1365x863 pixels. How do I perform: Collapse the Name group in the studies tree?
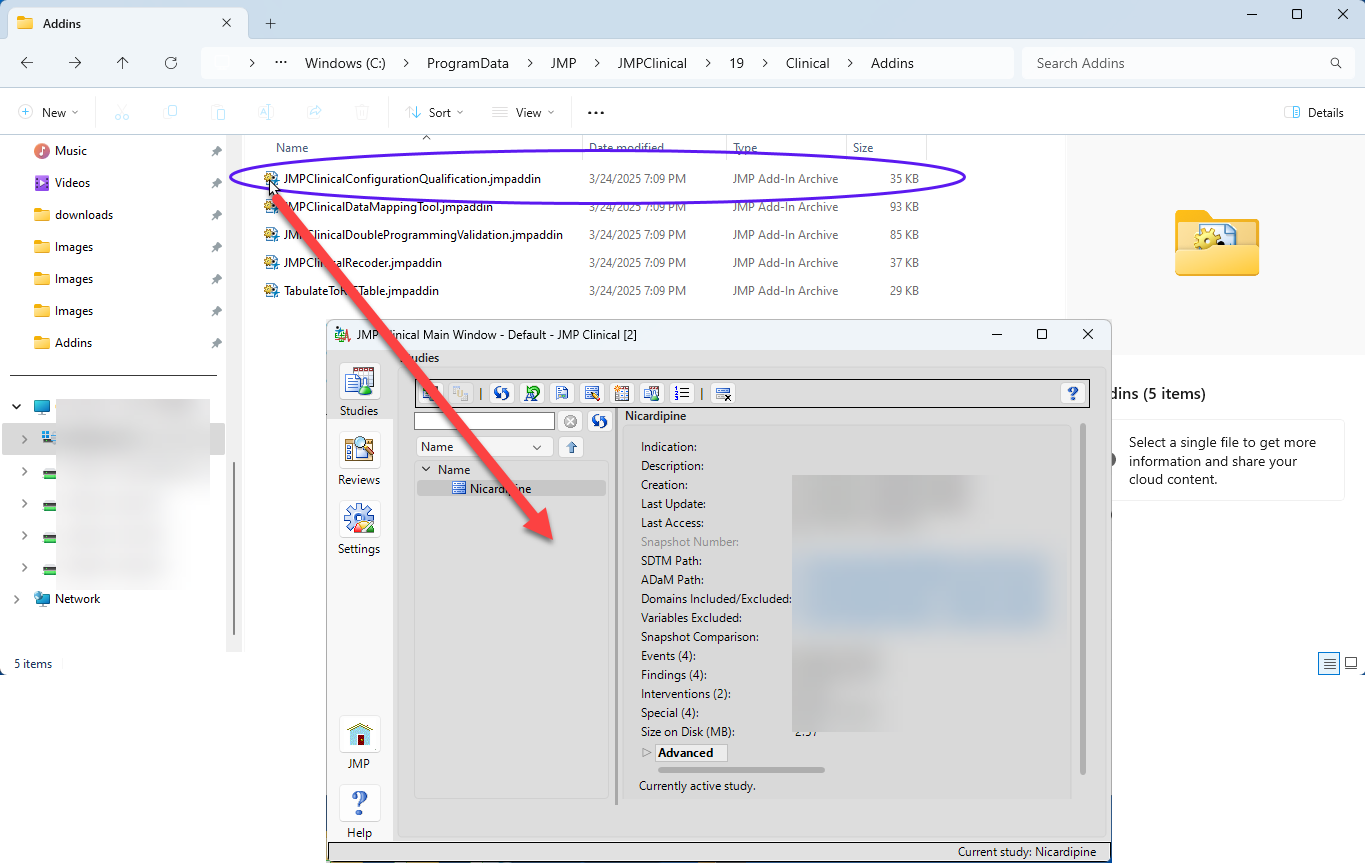426,469
